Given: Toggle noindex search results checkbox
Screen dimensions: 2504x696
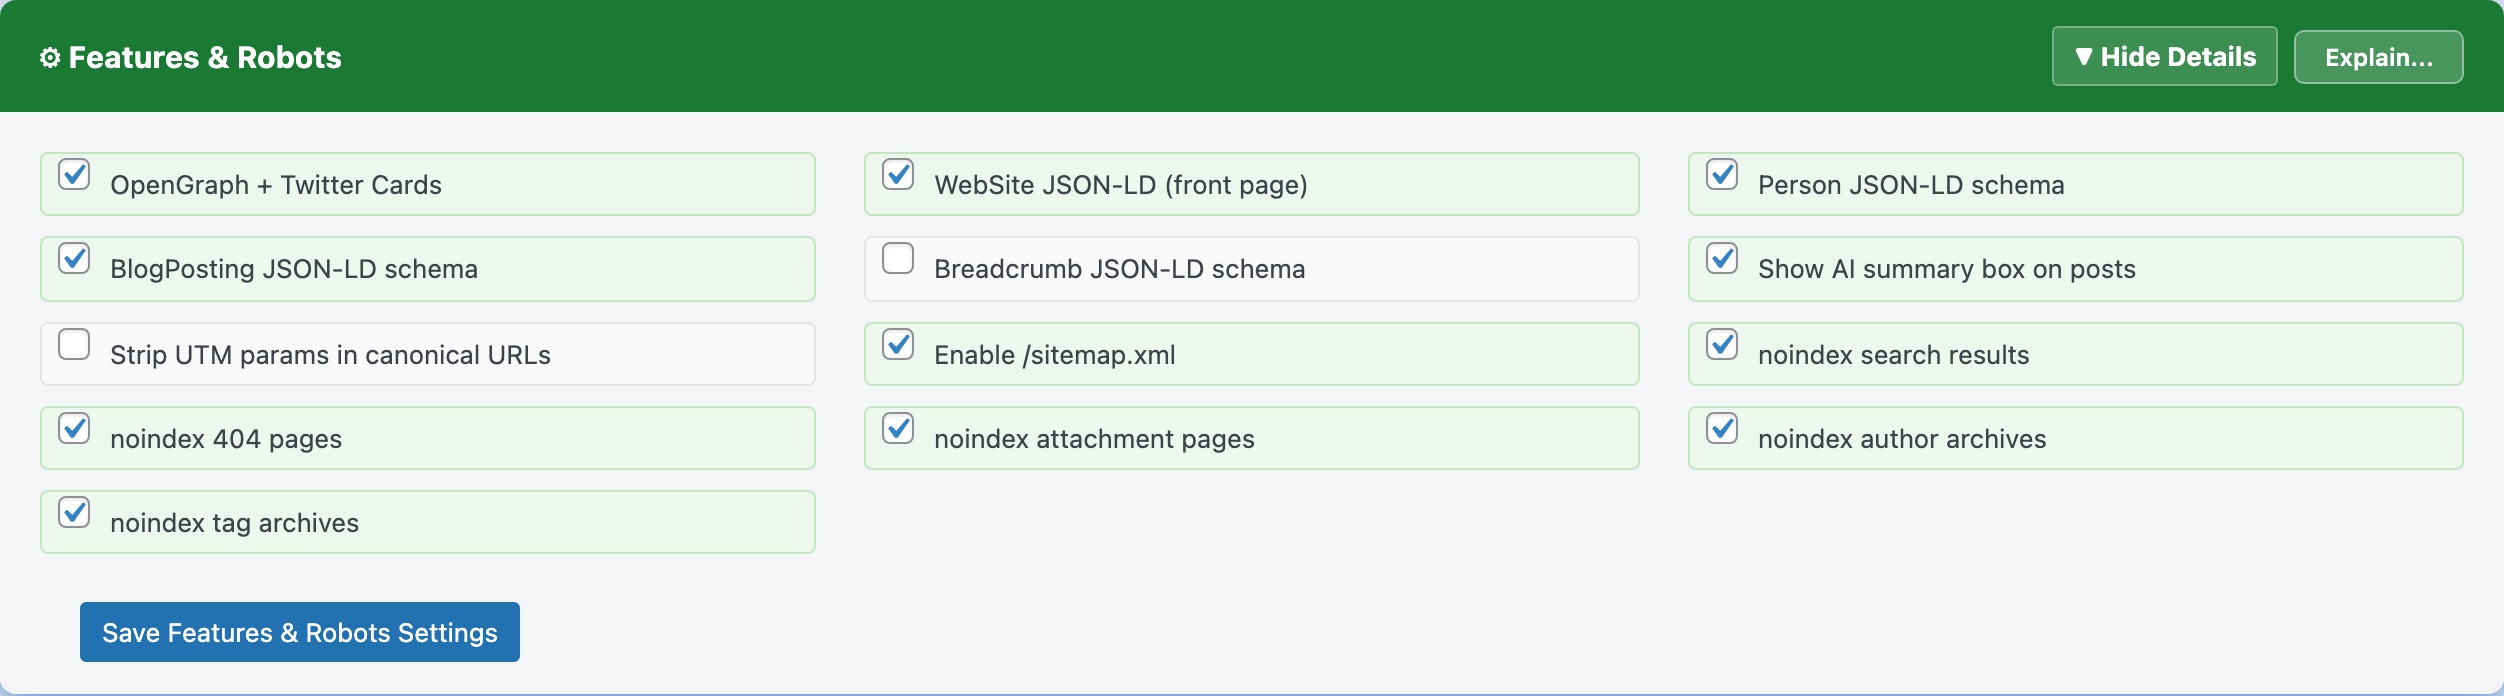Looking at the screenshot, I should point(1722,344).
